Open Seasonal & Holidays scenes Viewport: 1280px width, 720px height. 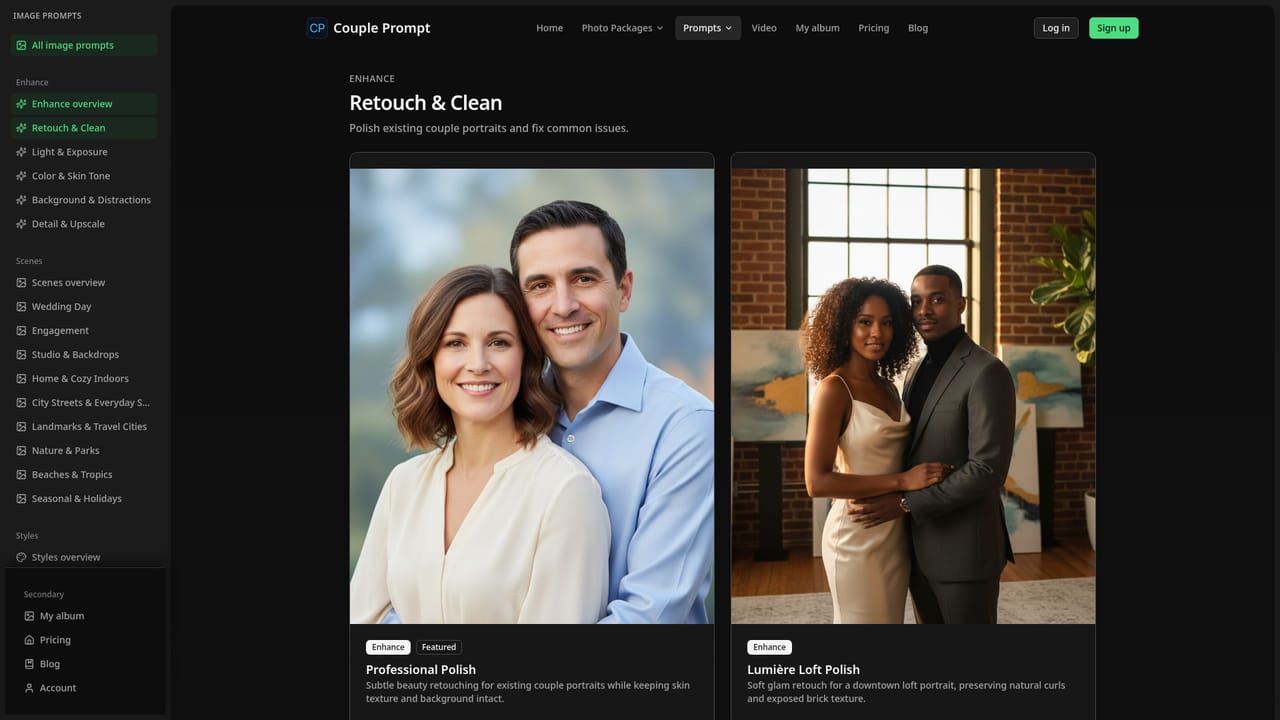coord(84,499)
